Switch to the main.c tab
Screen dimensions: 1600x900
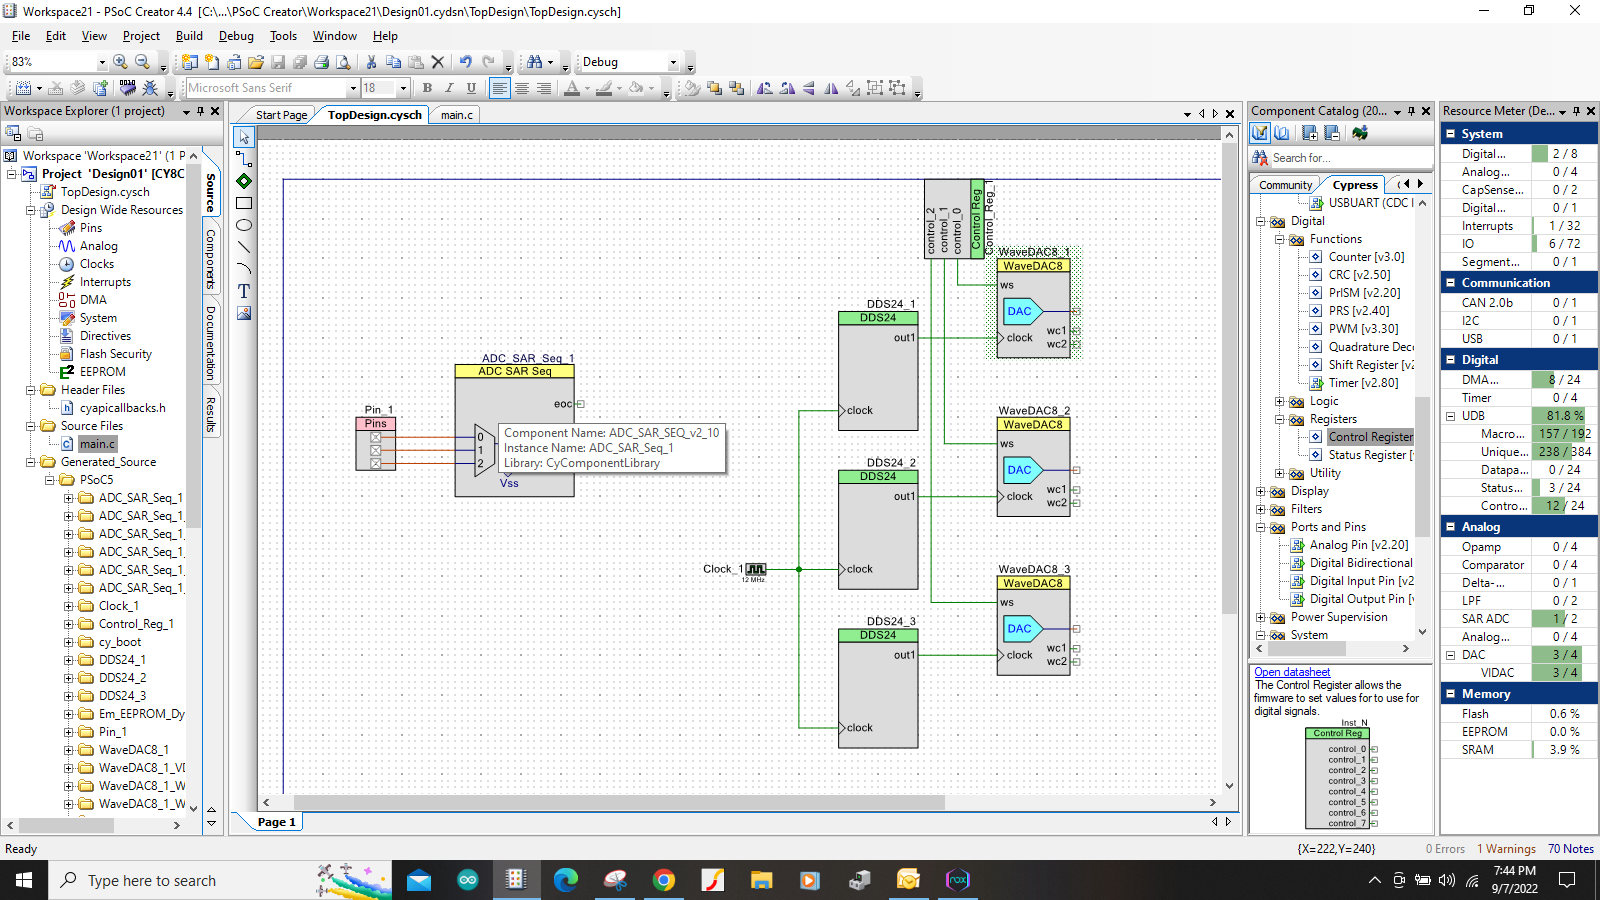coord(457,115)
